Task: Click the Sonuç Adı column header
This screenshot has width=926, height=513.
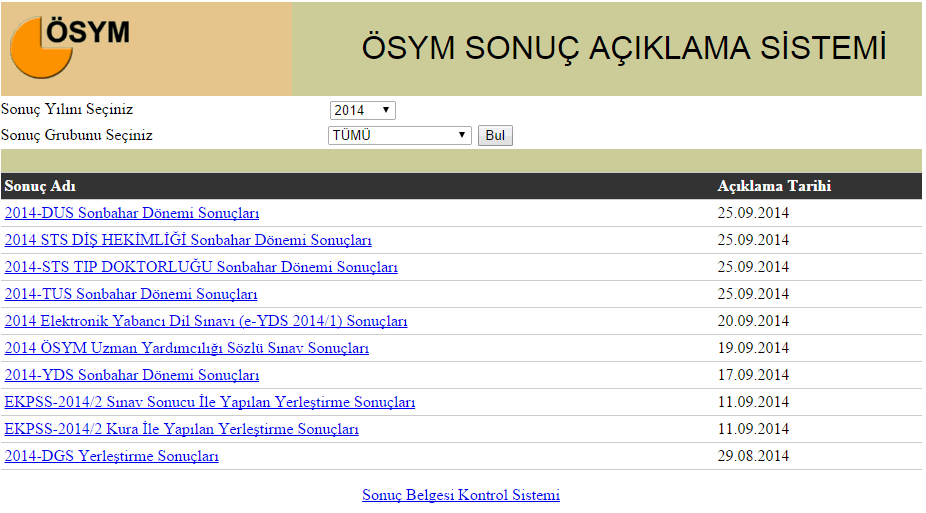Action: [x=40, y=186]
